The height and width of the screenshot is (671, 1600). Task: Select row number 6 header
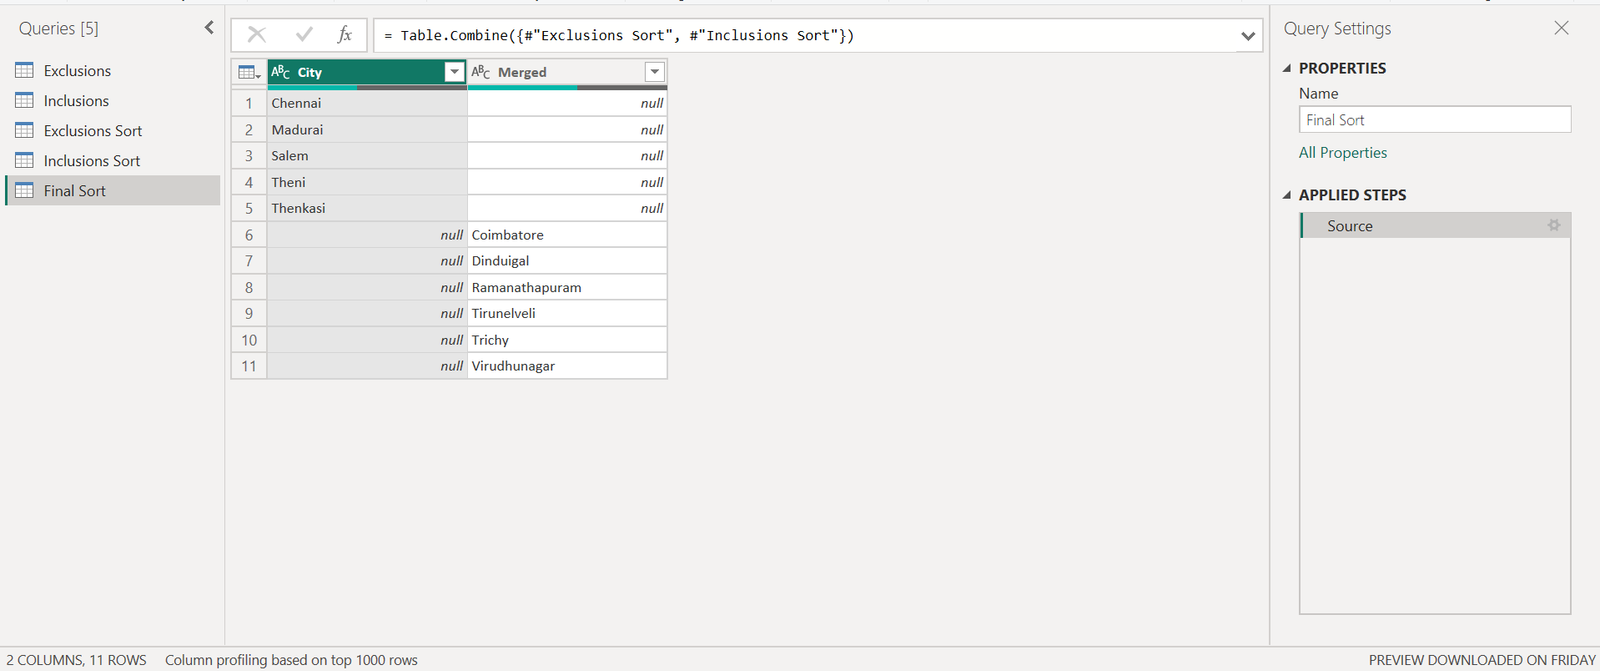(x=249, y=235)
